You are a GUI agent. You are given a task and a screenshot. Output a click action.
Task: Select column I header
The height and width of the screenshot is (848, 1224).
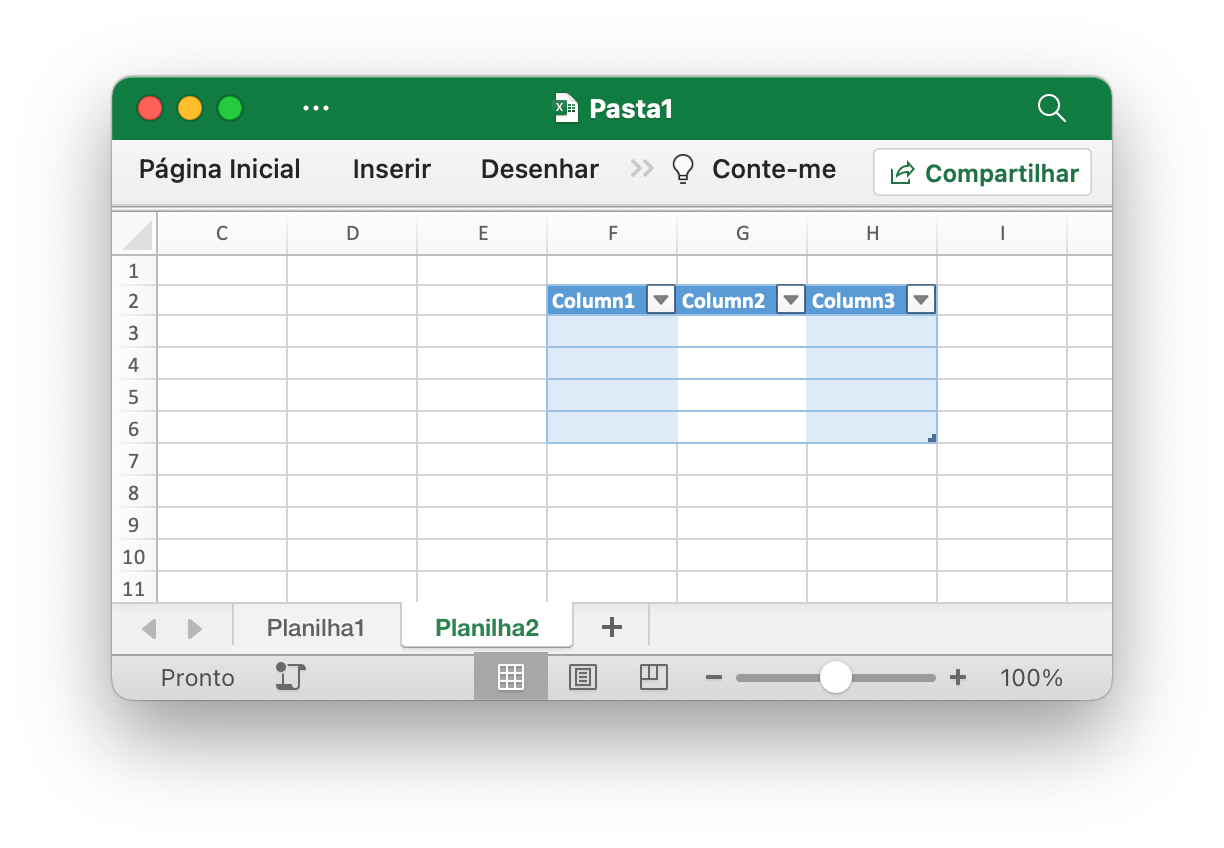(1002, 234)
